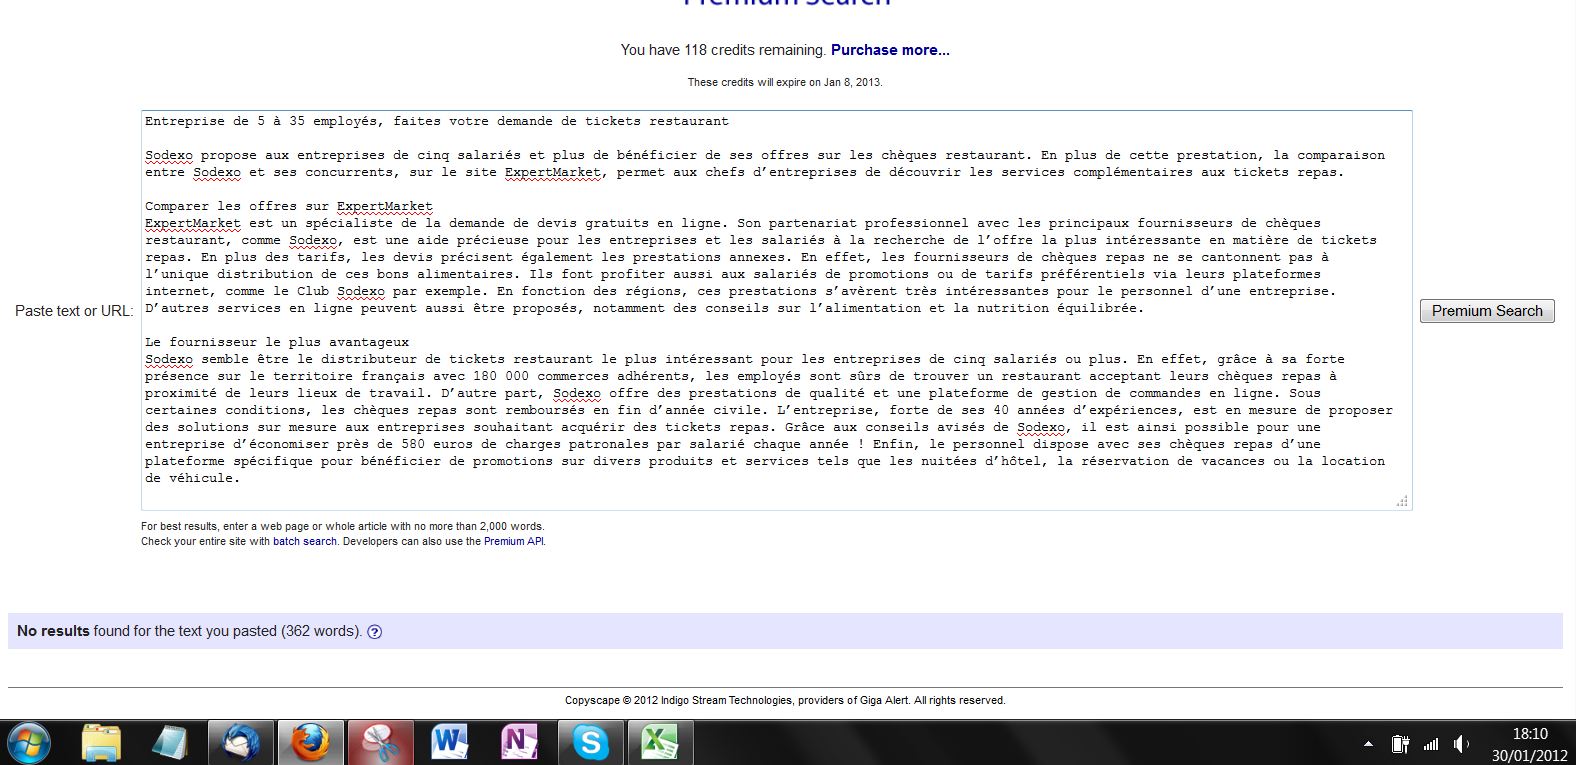Expand the hidden system tray icons
The height and width of the screenshot is (765, 1576).
(1368, 744)
